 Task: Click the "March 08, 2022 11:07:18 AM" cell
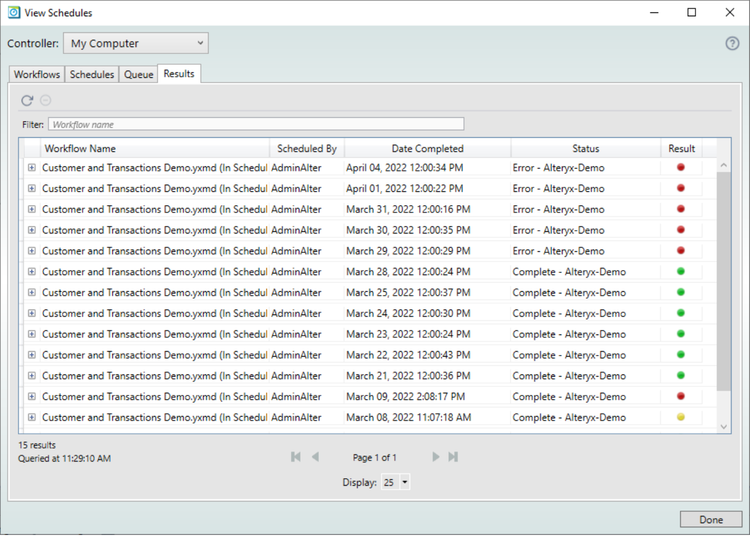click(408, 417)
